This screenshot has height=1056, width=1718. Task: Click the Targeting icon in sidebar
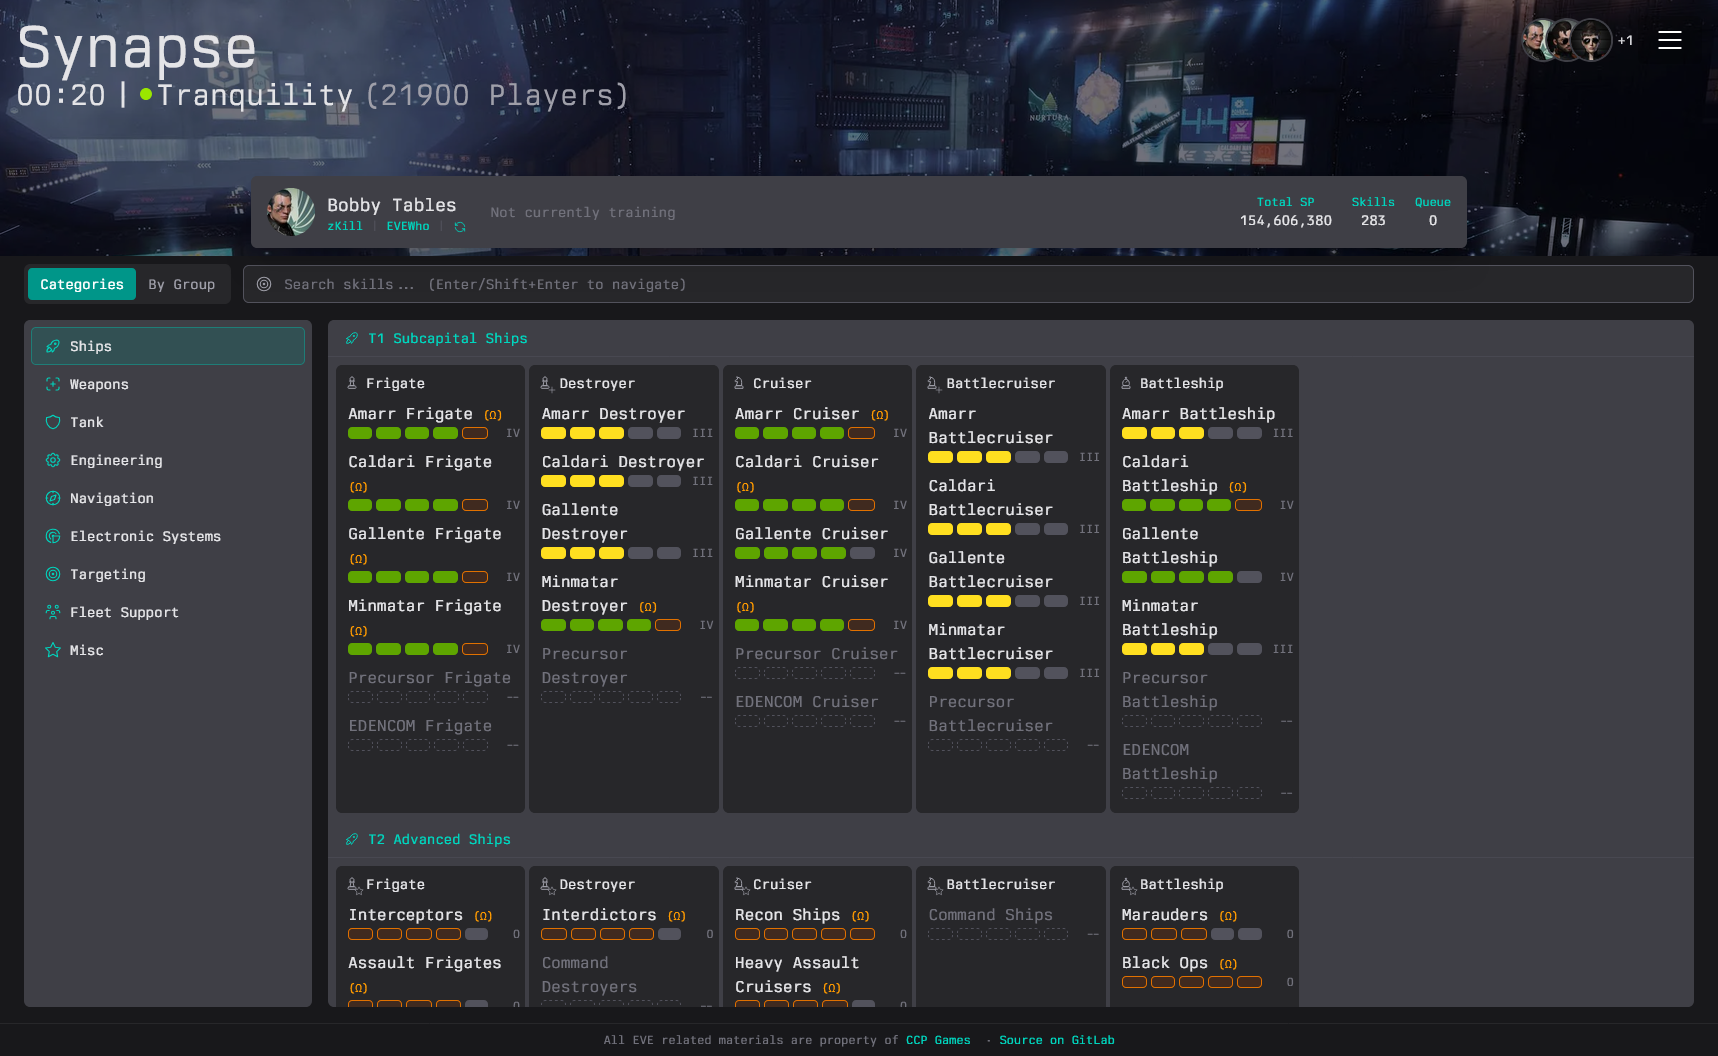tap(53, 574)
